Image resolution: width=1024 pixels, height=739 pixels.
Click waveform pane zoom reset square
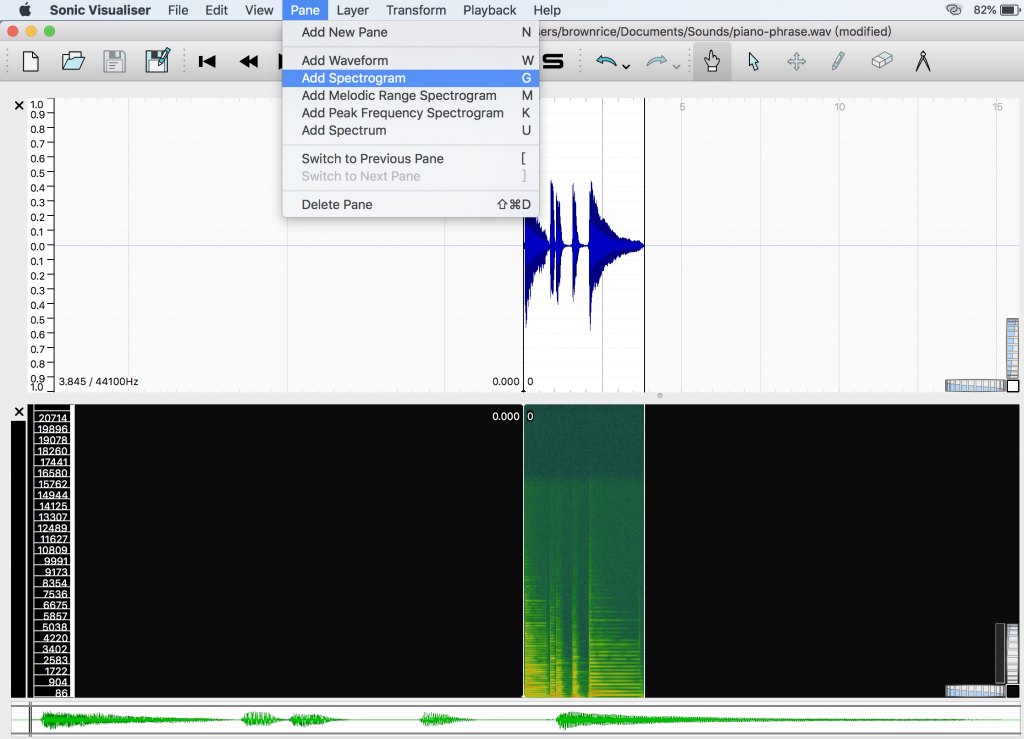tap(1013, 386)
